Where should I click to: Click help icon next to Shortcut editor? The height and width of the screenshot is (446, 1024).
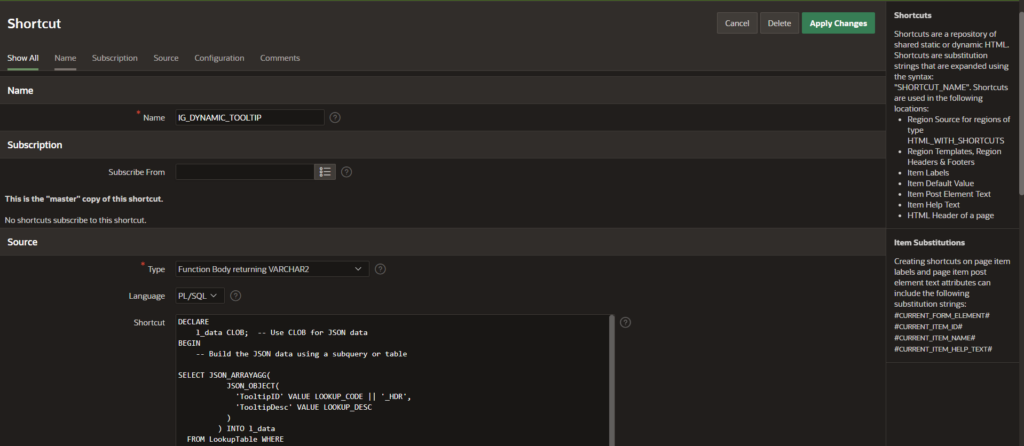coord(626,322)
